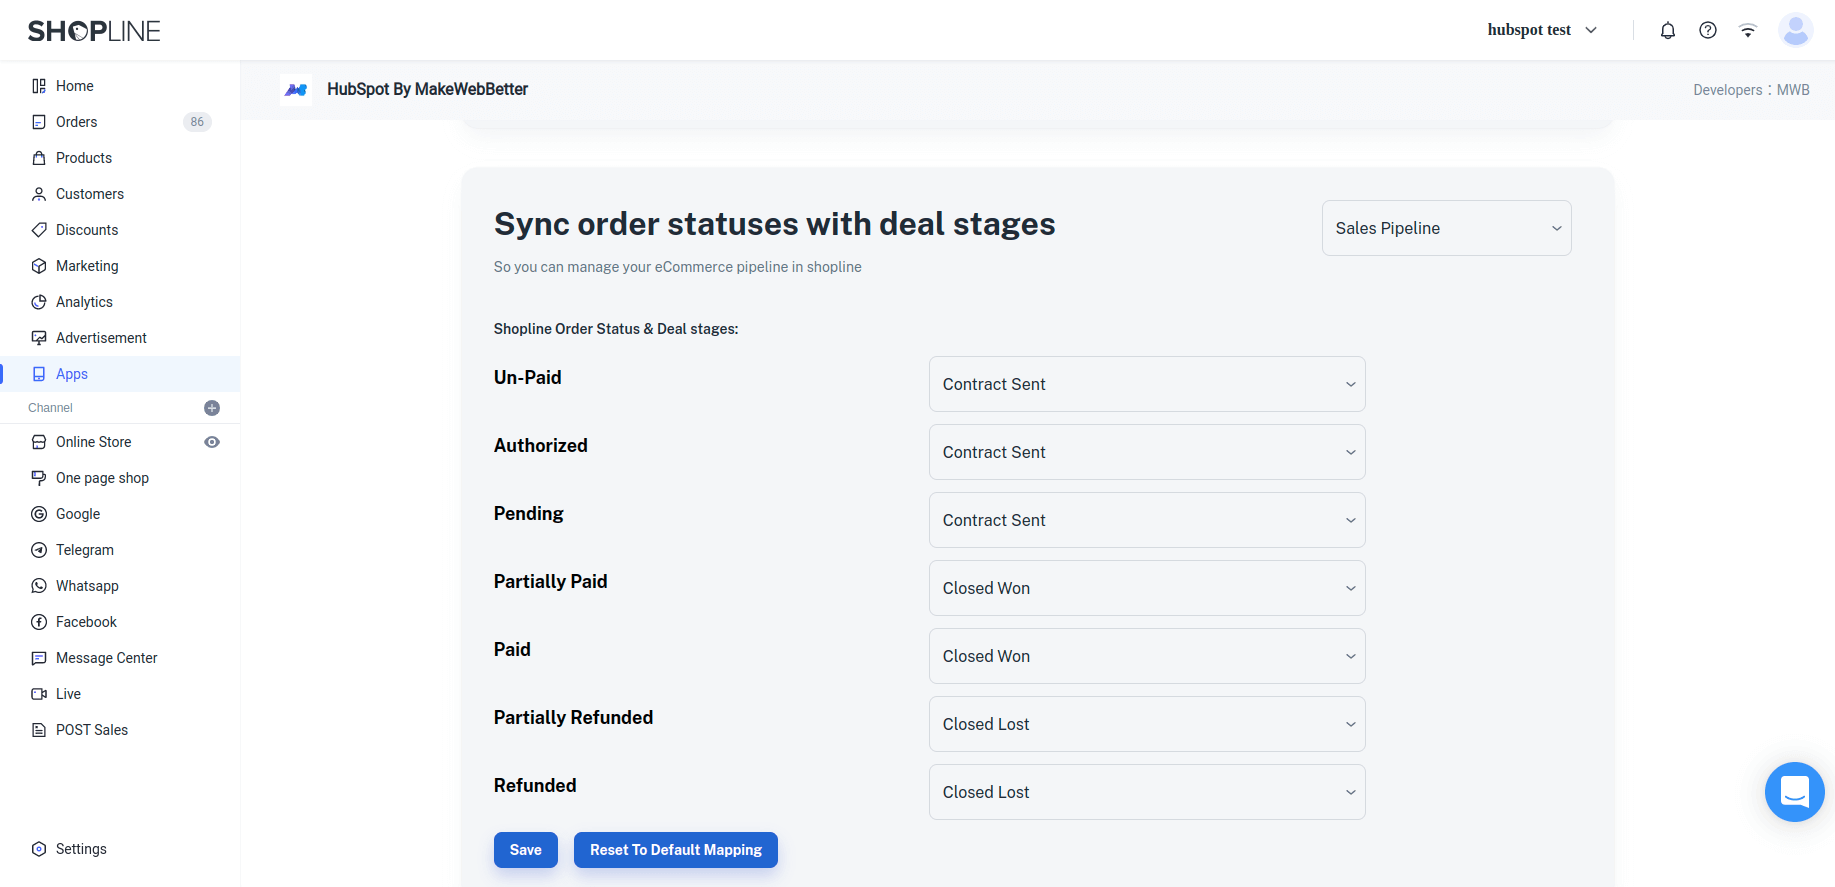Open the Partially Refunded stage dropdown
The image size is (1835, 887).
point(1147,724)
